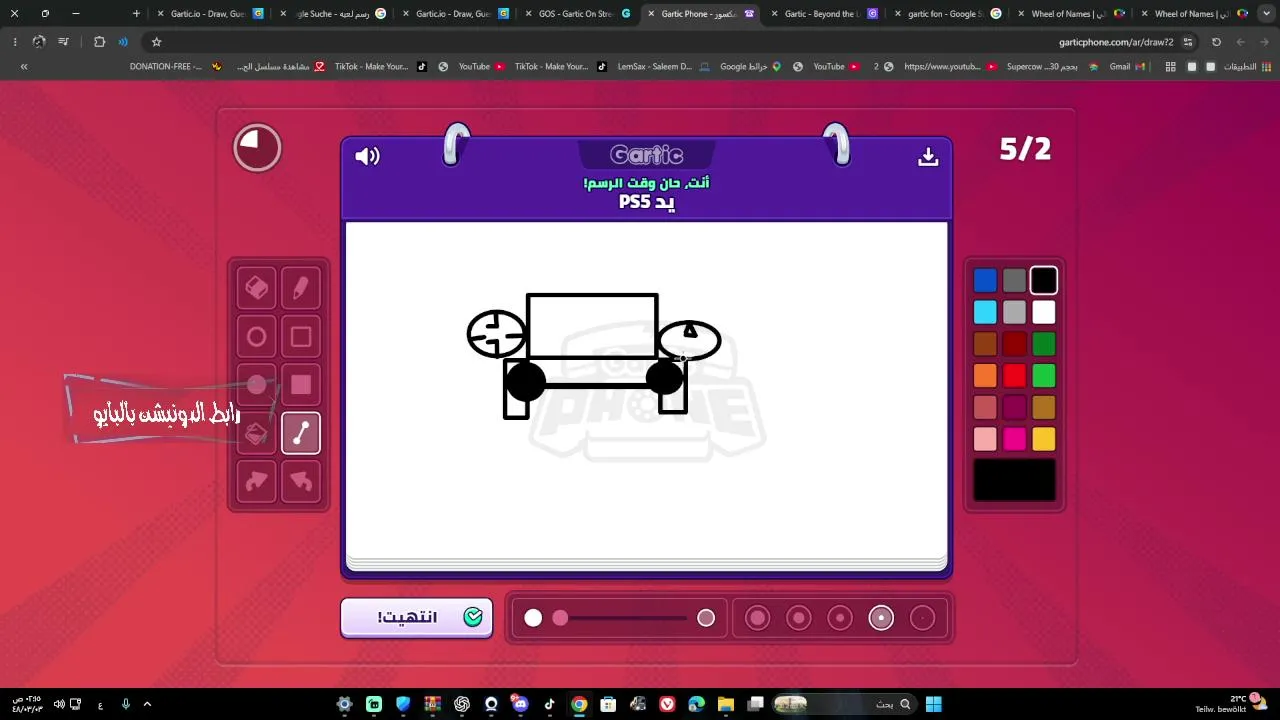1280x720 pixels.
Task: Switch to gartic fon - Google tab
Action: pyautogui.click(x=946, y=14)
